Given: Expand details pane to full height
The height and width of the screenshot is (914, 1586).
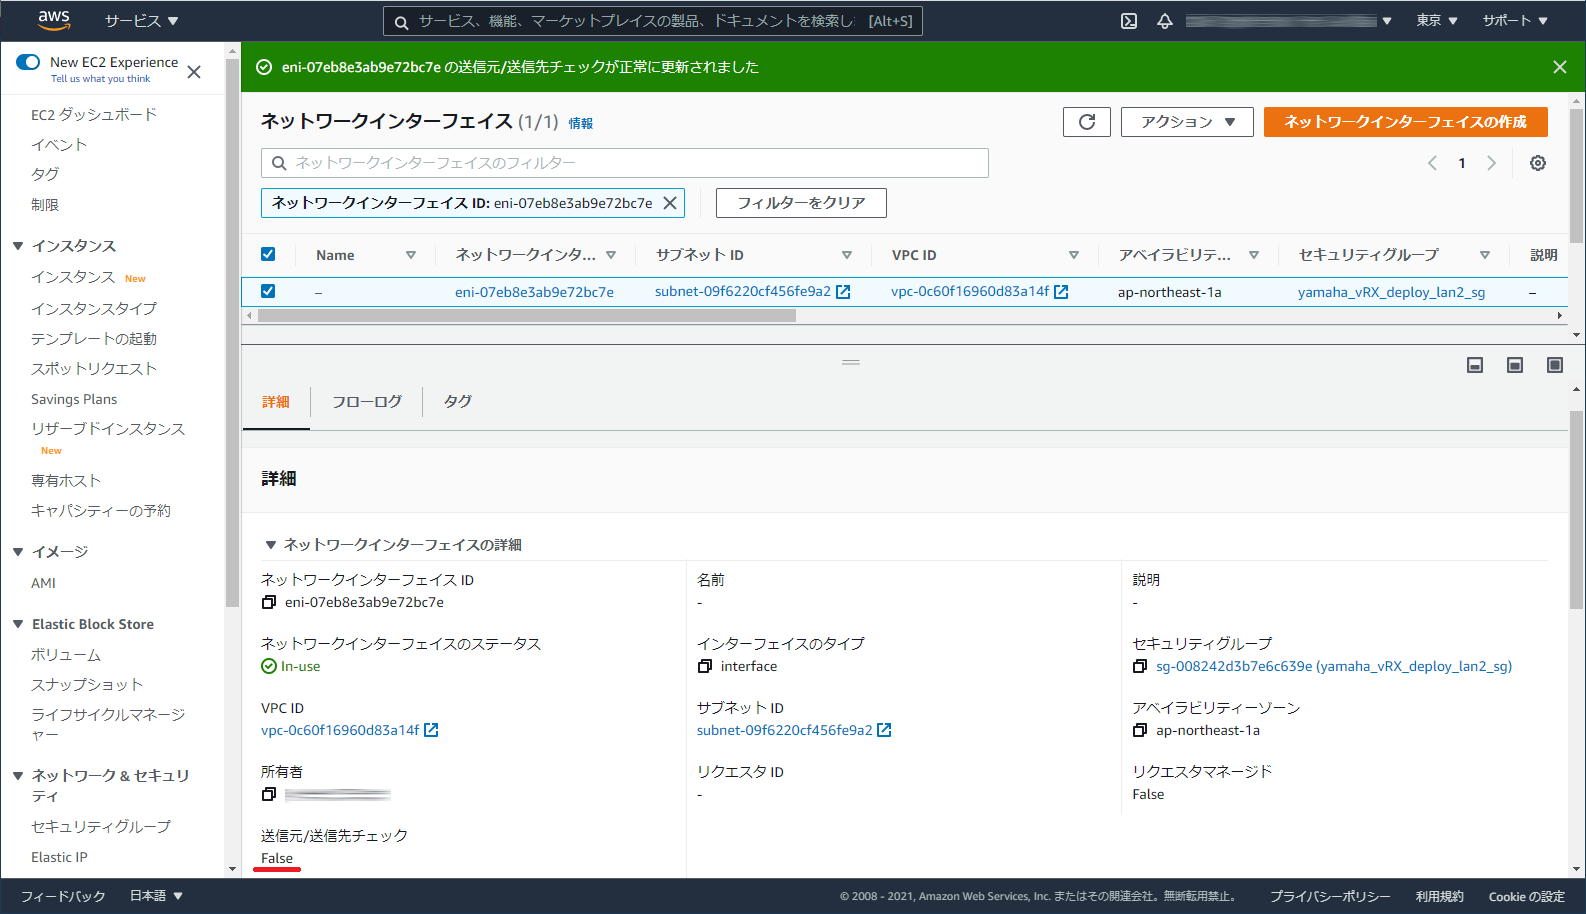Looking at the screenshot, I should click(x=1555, y=365).
